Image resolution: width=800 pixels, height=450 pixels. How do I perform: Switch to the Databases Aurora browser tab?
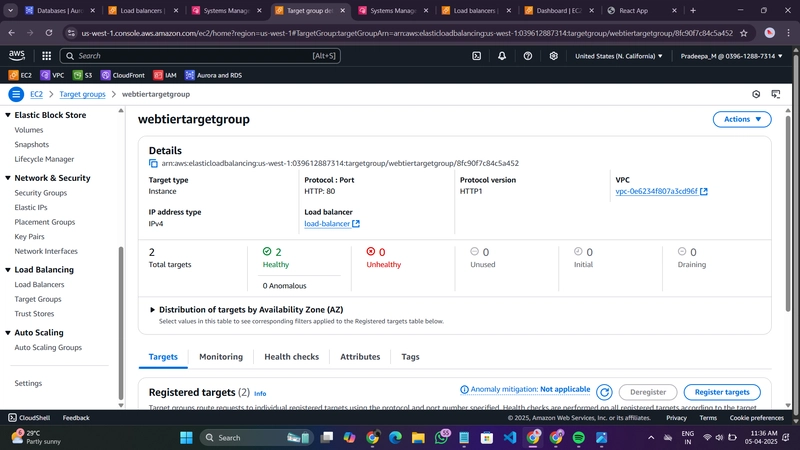60,10
